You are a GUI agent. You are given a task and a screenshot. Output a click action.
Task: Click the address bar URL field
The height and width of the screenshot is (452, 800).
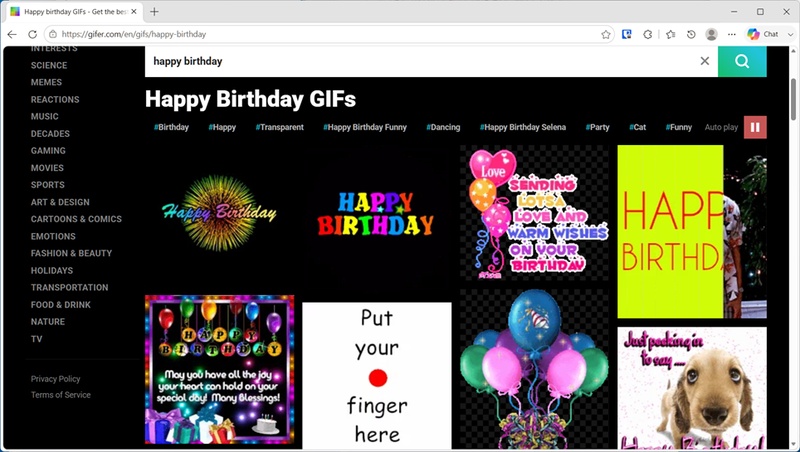tap(327, 34)
